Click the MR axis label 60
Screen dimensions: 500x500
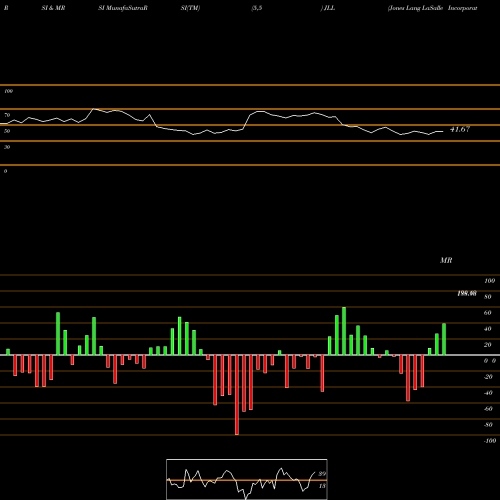[x=488, y=313]
